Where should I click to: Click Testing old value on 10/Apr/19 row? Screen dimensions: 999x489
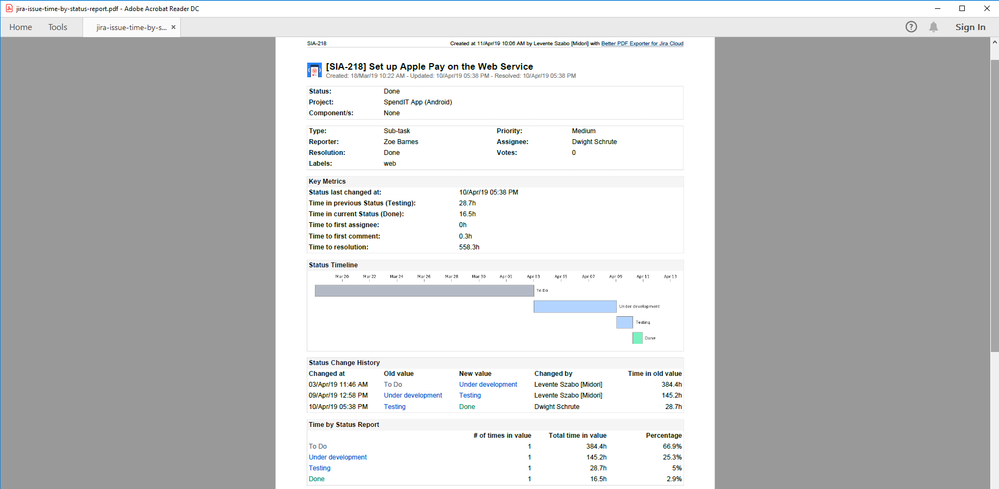(x=395, y=406)
